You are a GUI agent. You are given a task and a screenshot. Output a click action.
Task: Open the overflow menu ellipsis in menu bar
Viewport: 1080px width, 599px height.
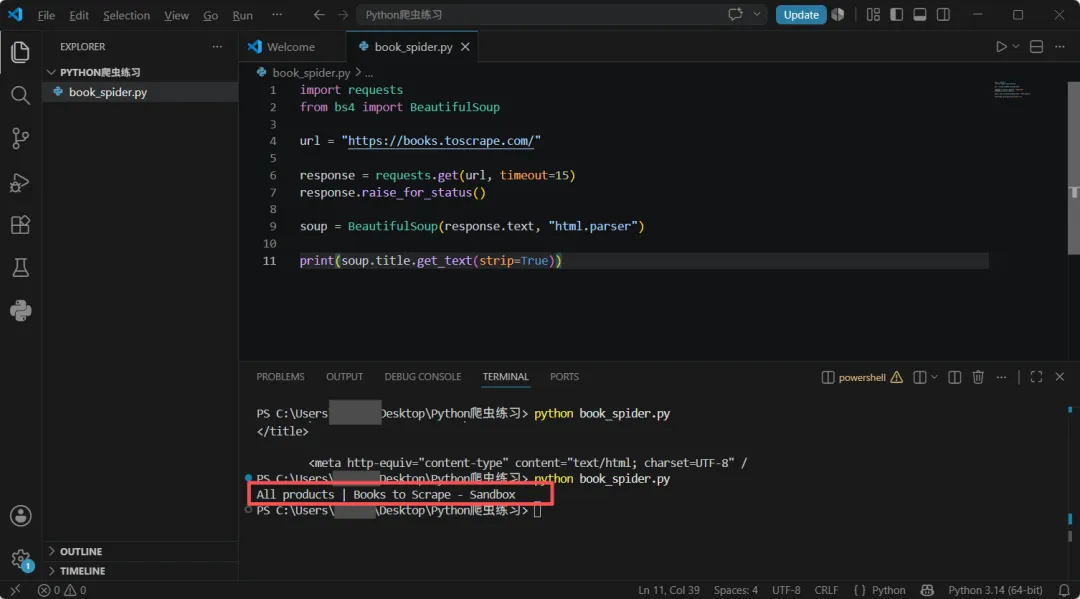[x=277, y=14]
